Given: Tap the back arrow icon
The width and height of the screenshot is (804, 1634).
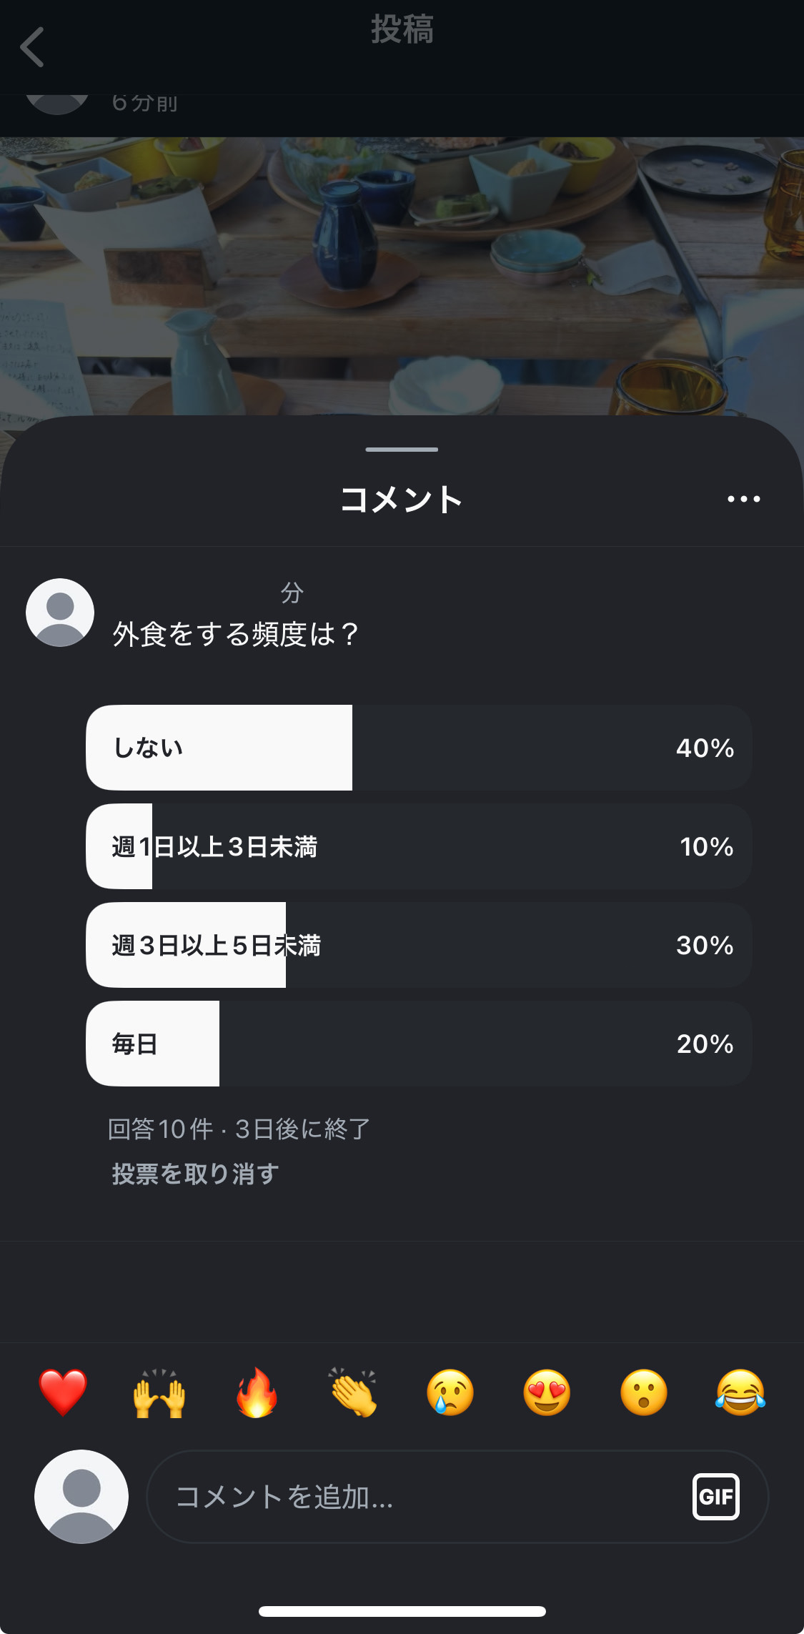Looking at the screenshot, I should point(33,47).
